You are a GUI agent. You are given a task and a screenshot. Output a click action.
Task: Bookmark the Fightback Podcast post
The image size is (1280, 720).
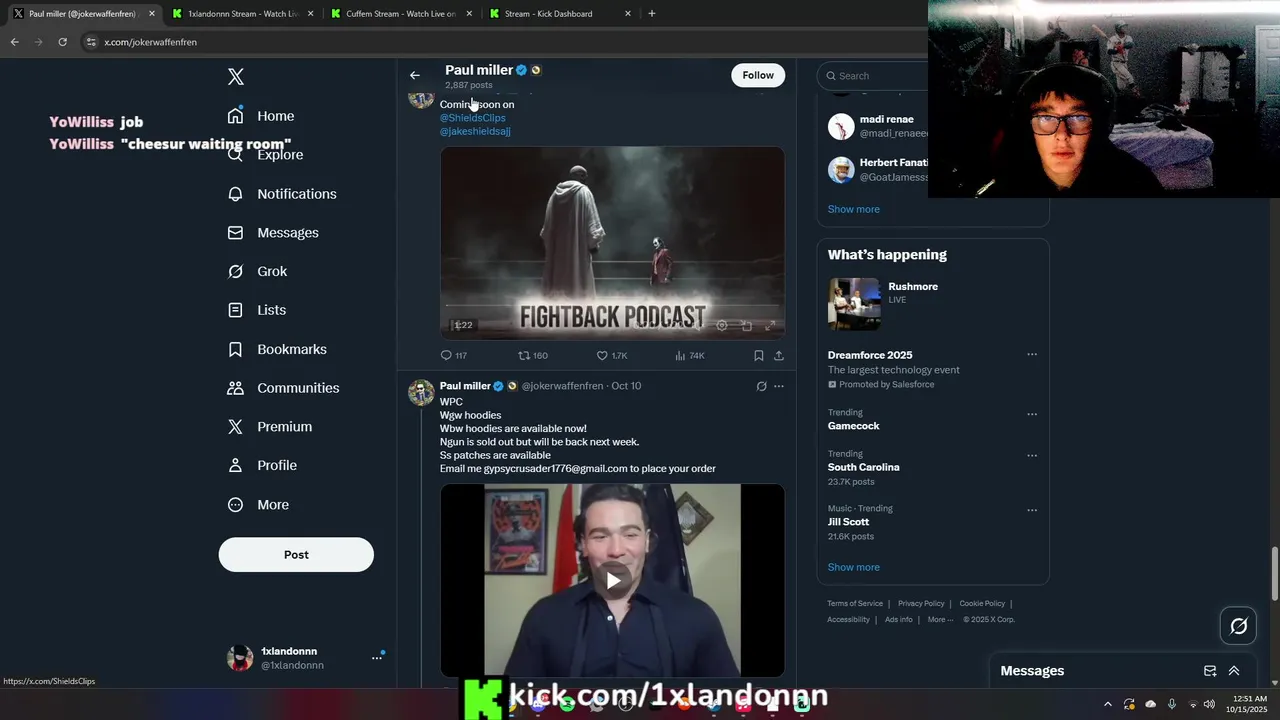(x=759, y=356)
